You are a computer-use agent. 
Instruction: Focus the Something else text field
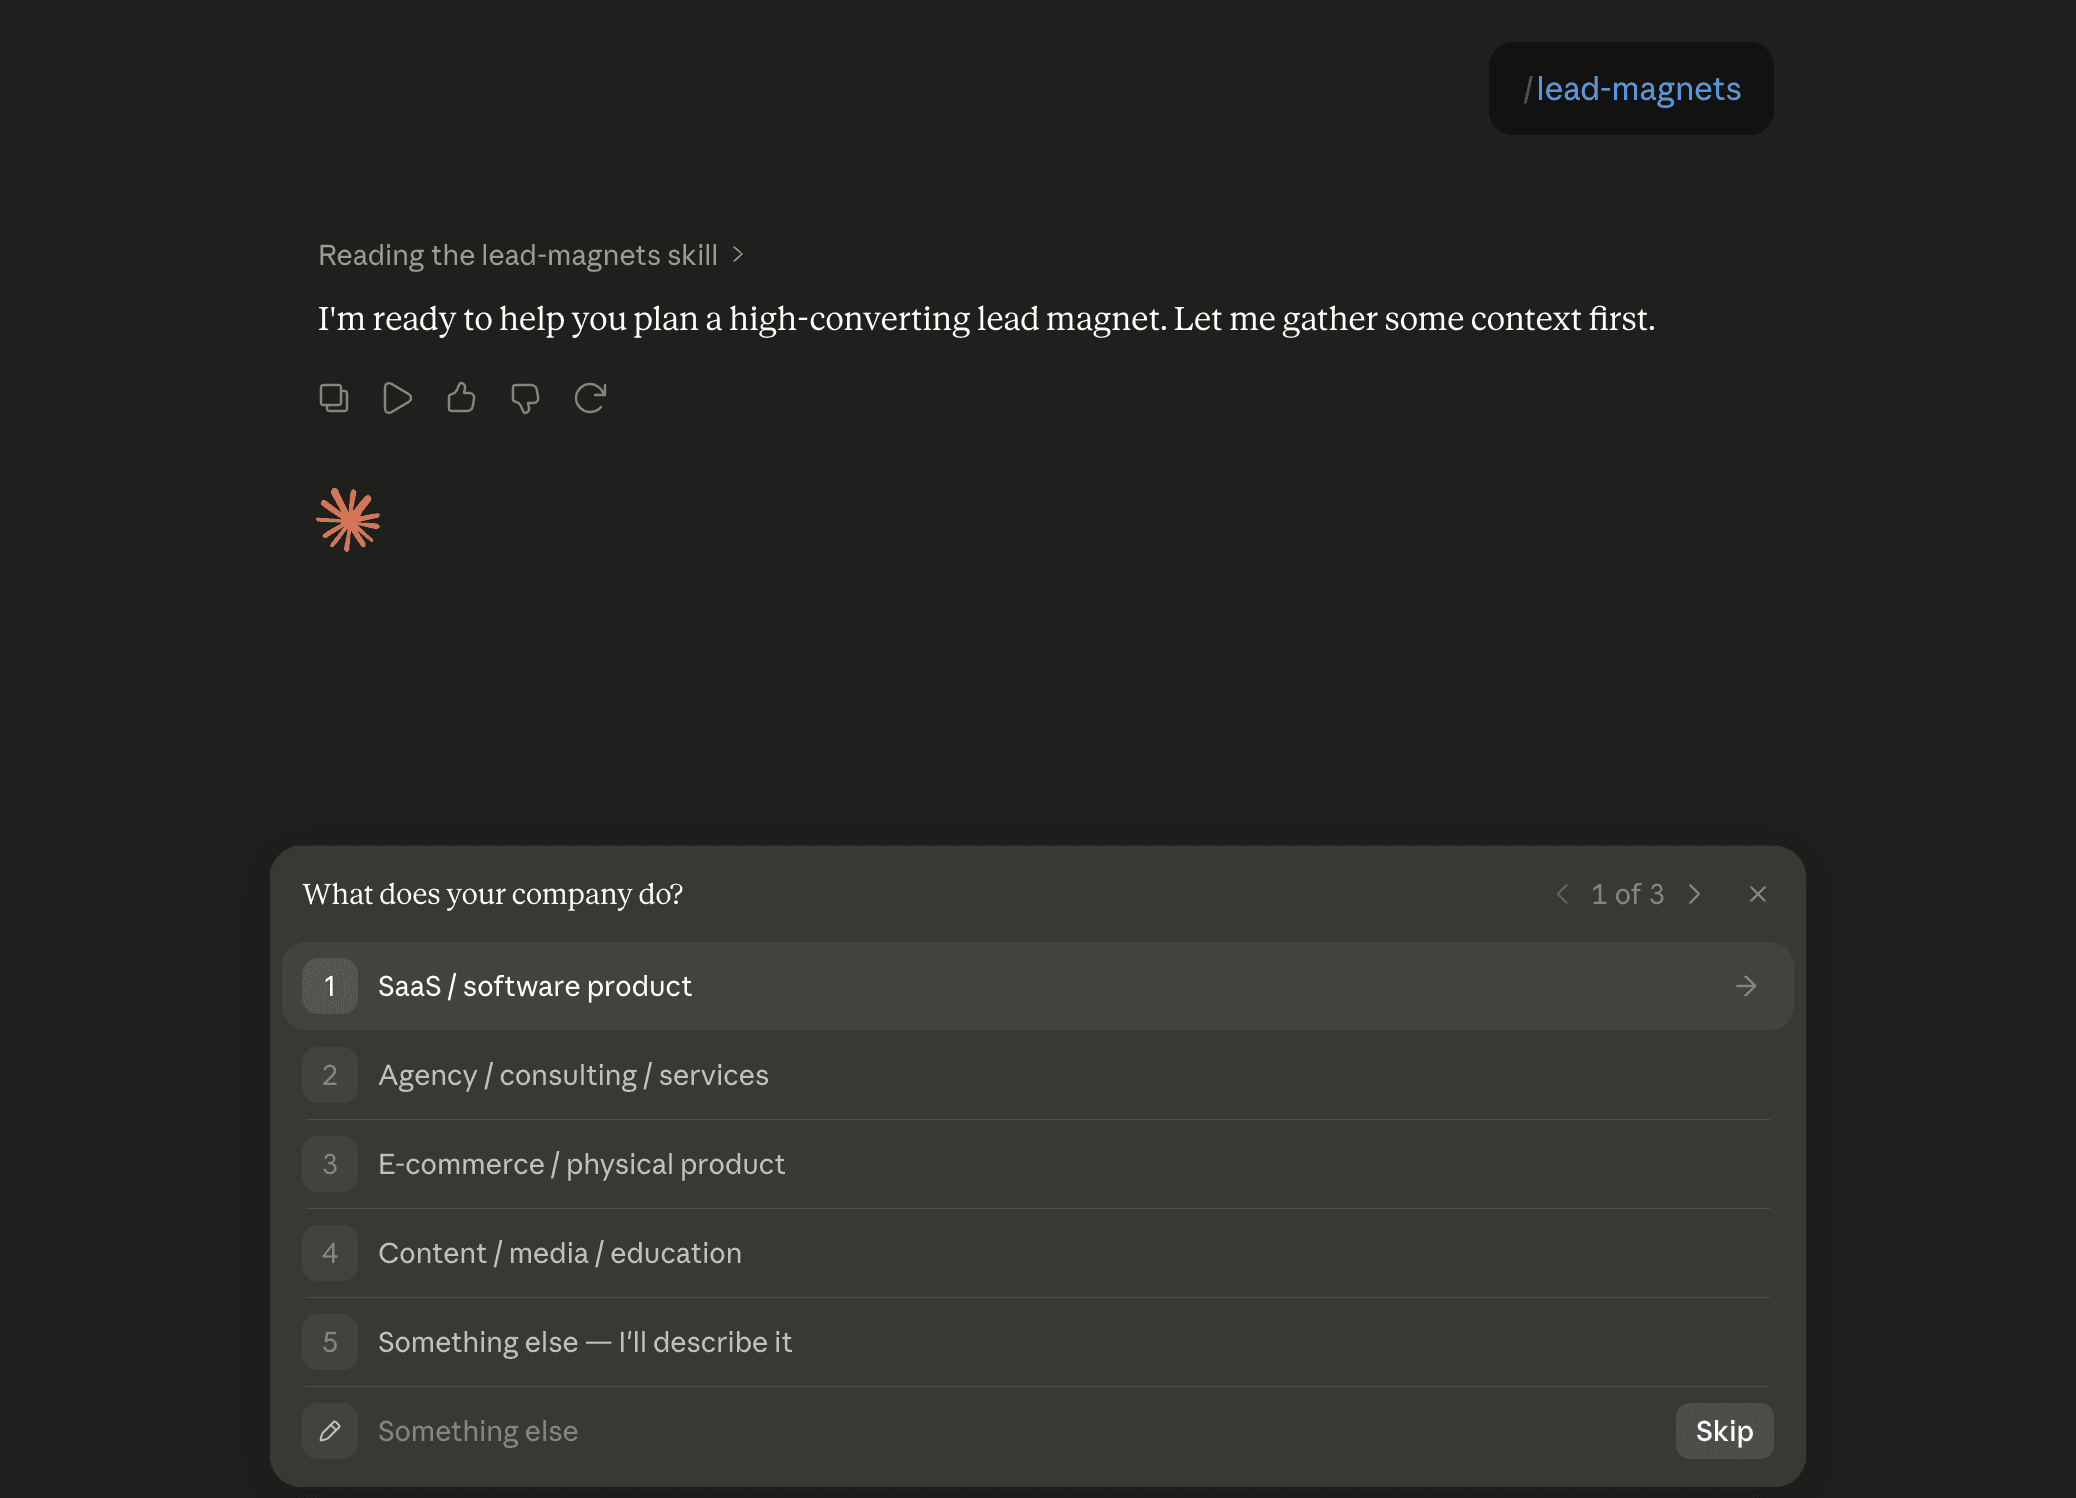click(x=1015, y=1431)
